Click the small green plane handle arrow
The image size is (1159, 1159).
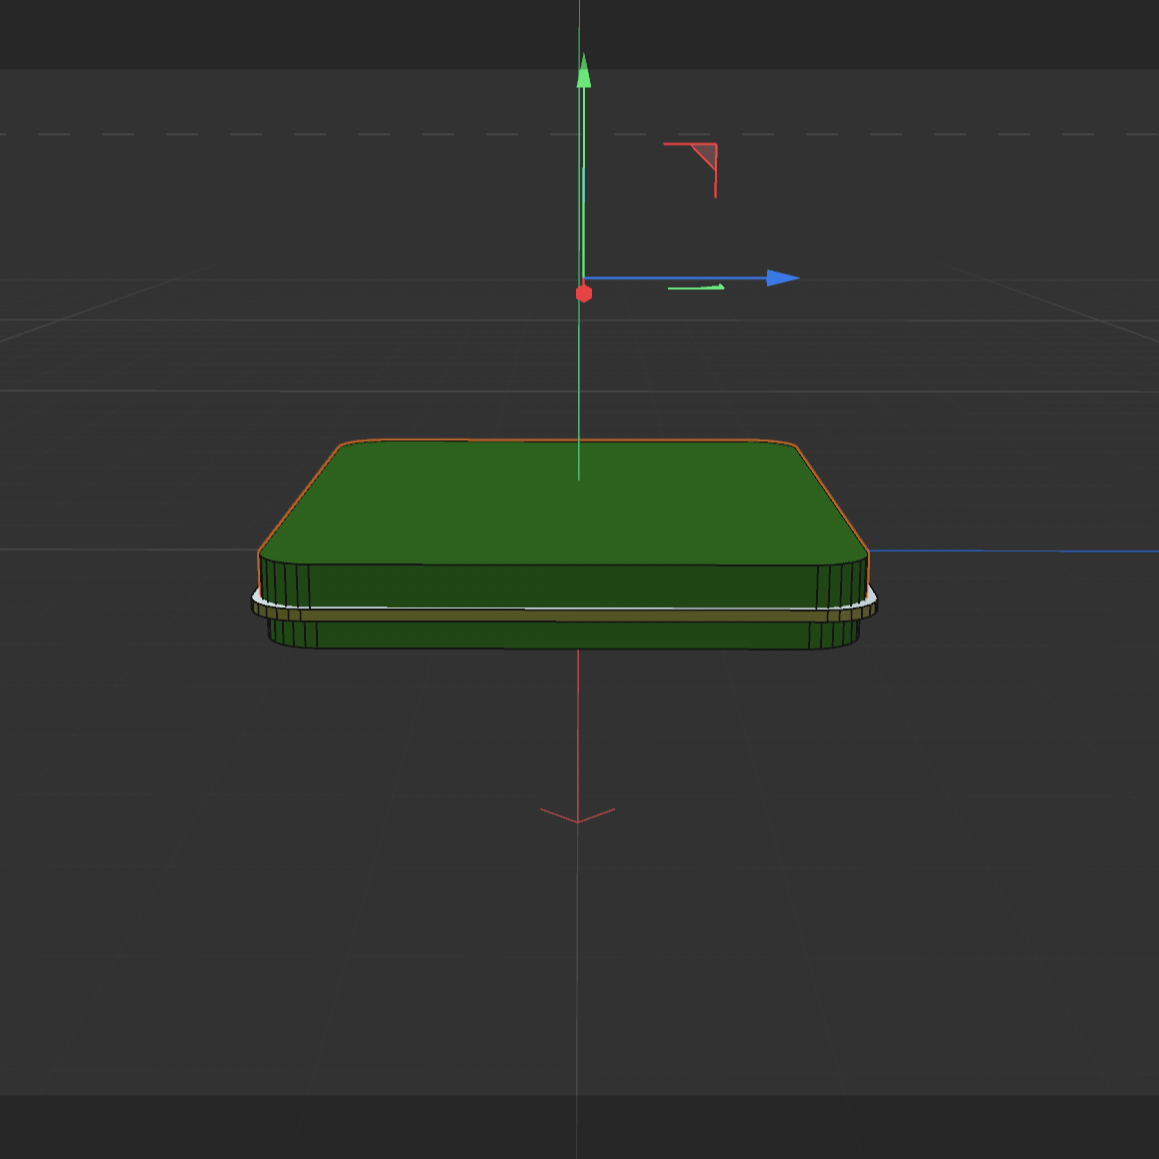695,286
